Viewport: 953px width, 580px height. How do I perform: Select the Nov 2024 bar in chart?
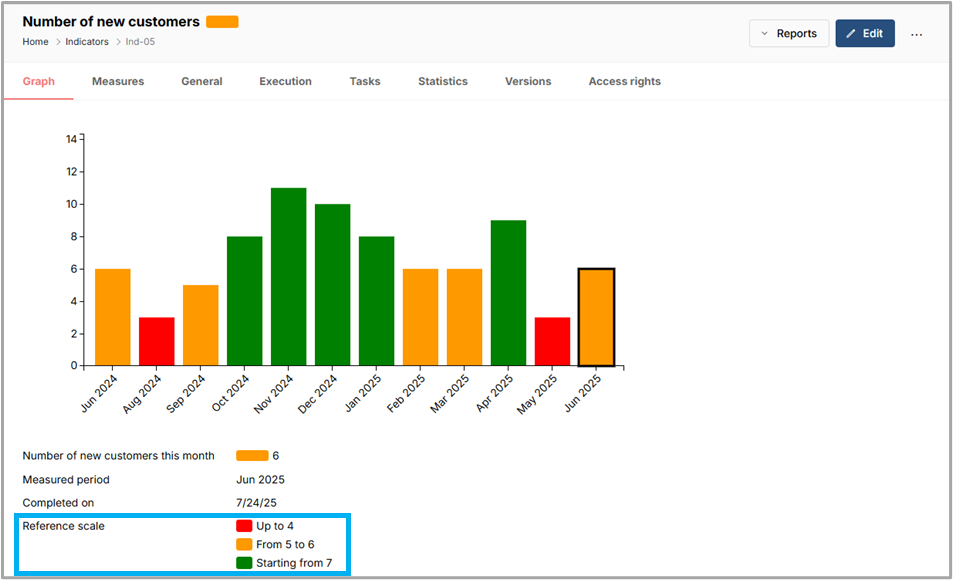288,277
